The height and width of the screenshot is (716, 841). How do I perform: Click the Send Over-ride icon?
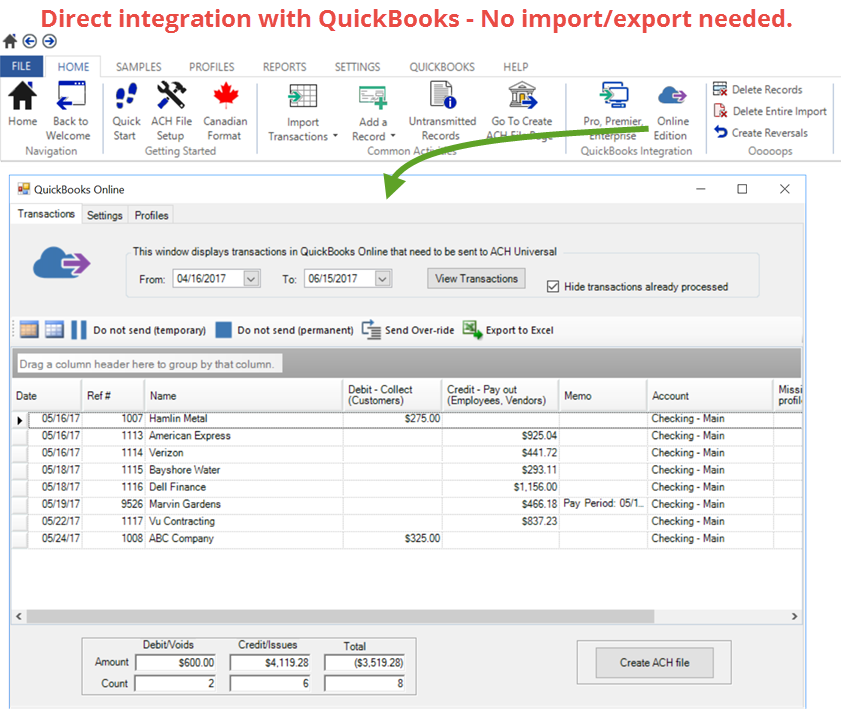coord(372,330)
